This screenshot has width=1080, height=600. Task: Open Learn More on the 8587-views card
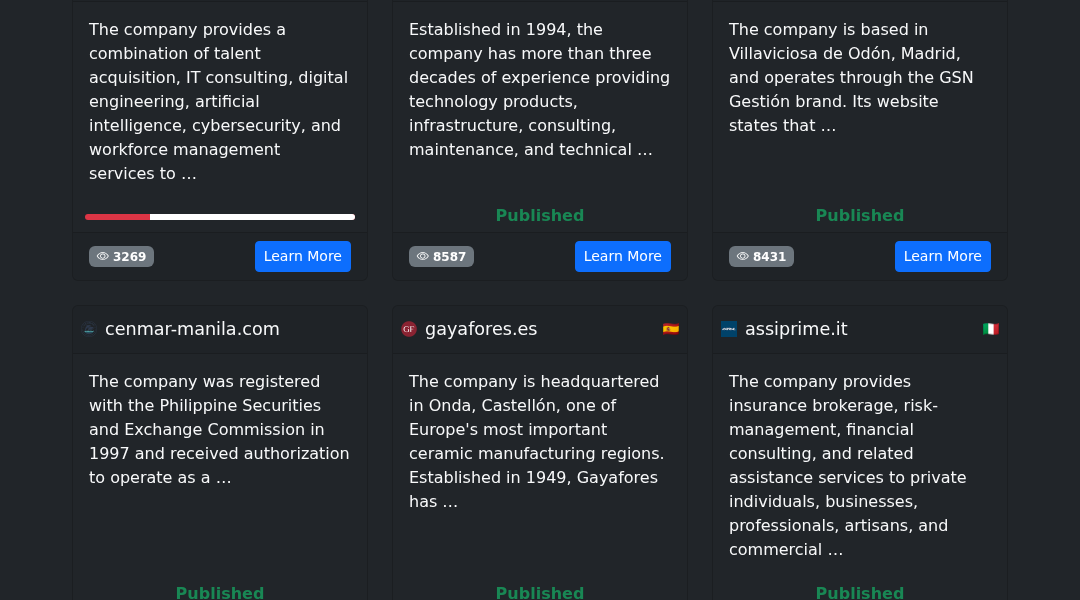623,256
